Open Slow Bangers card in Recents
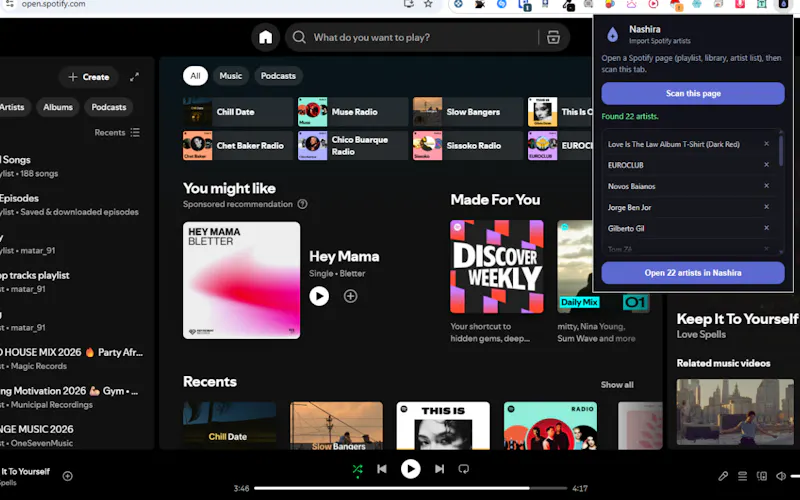 coord(336,426)
